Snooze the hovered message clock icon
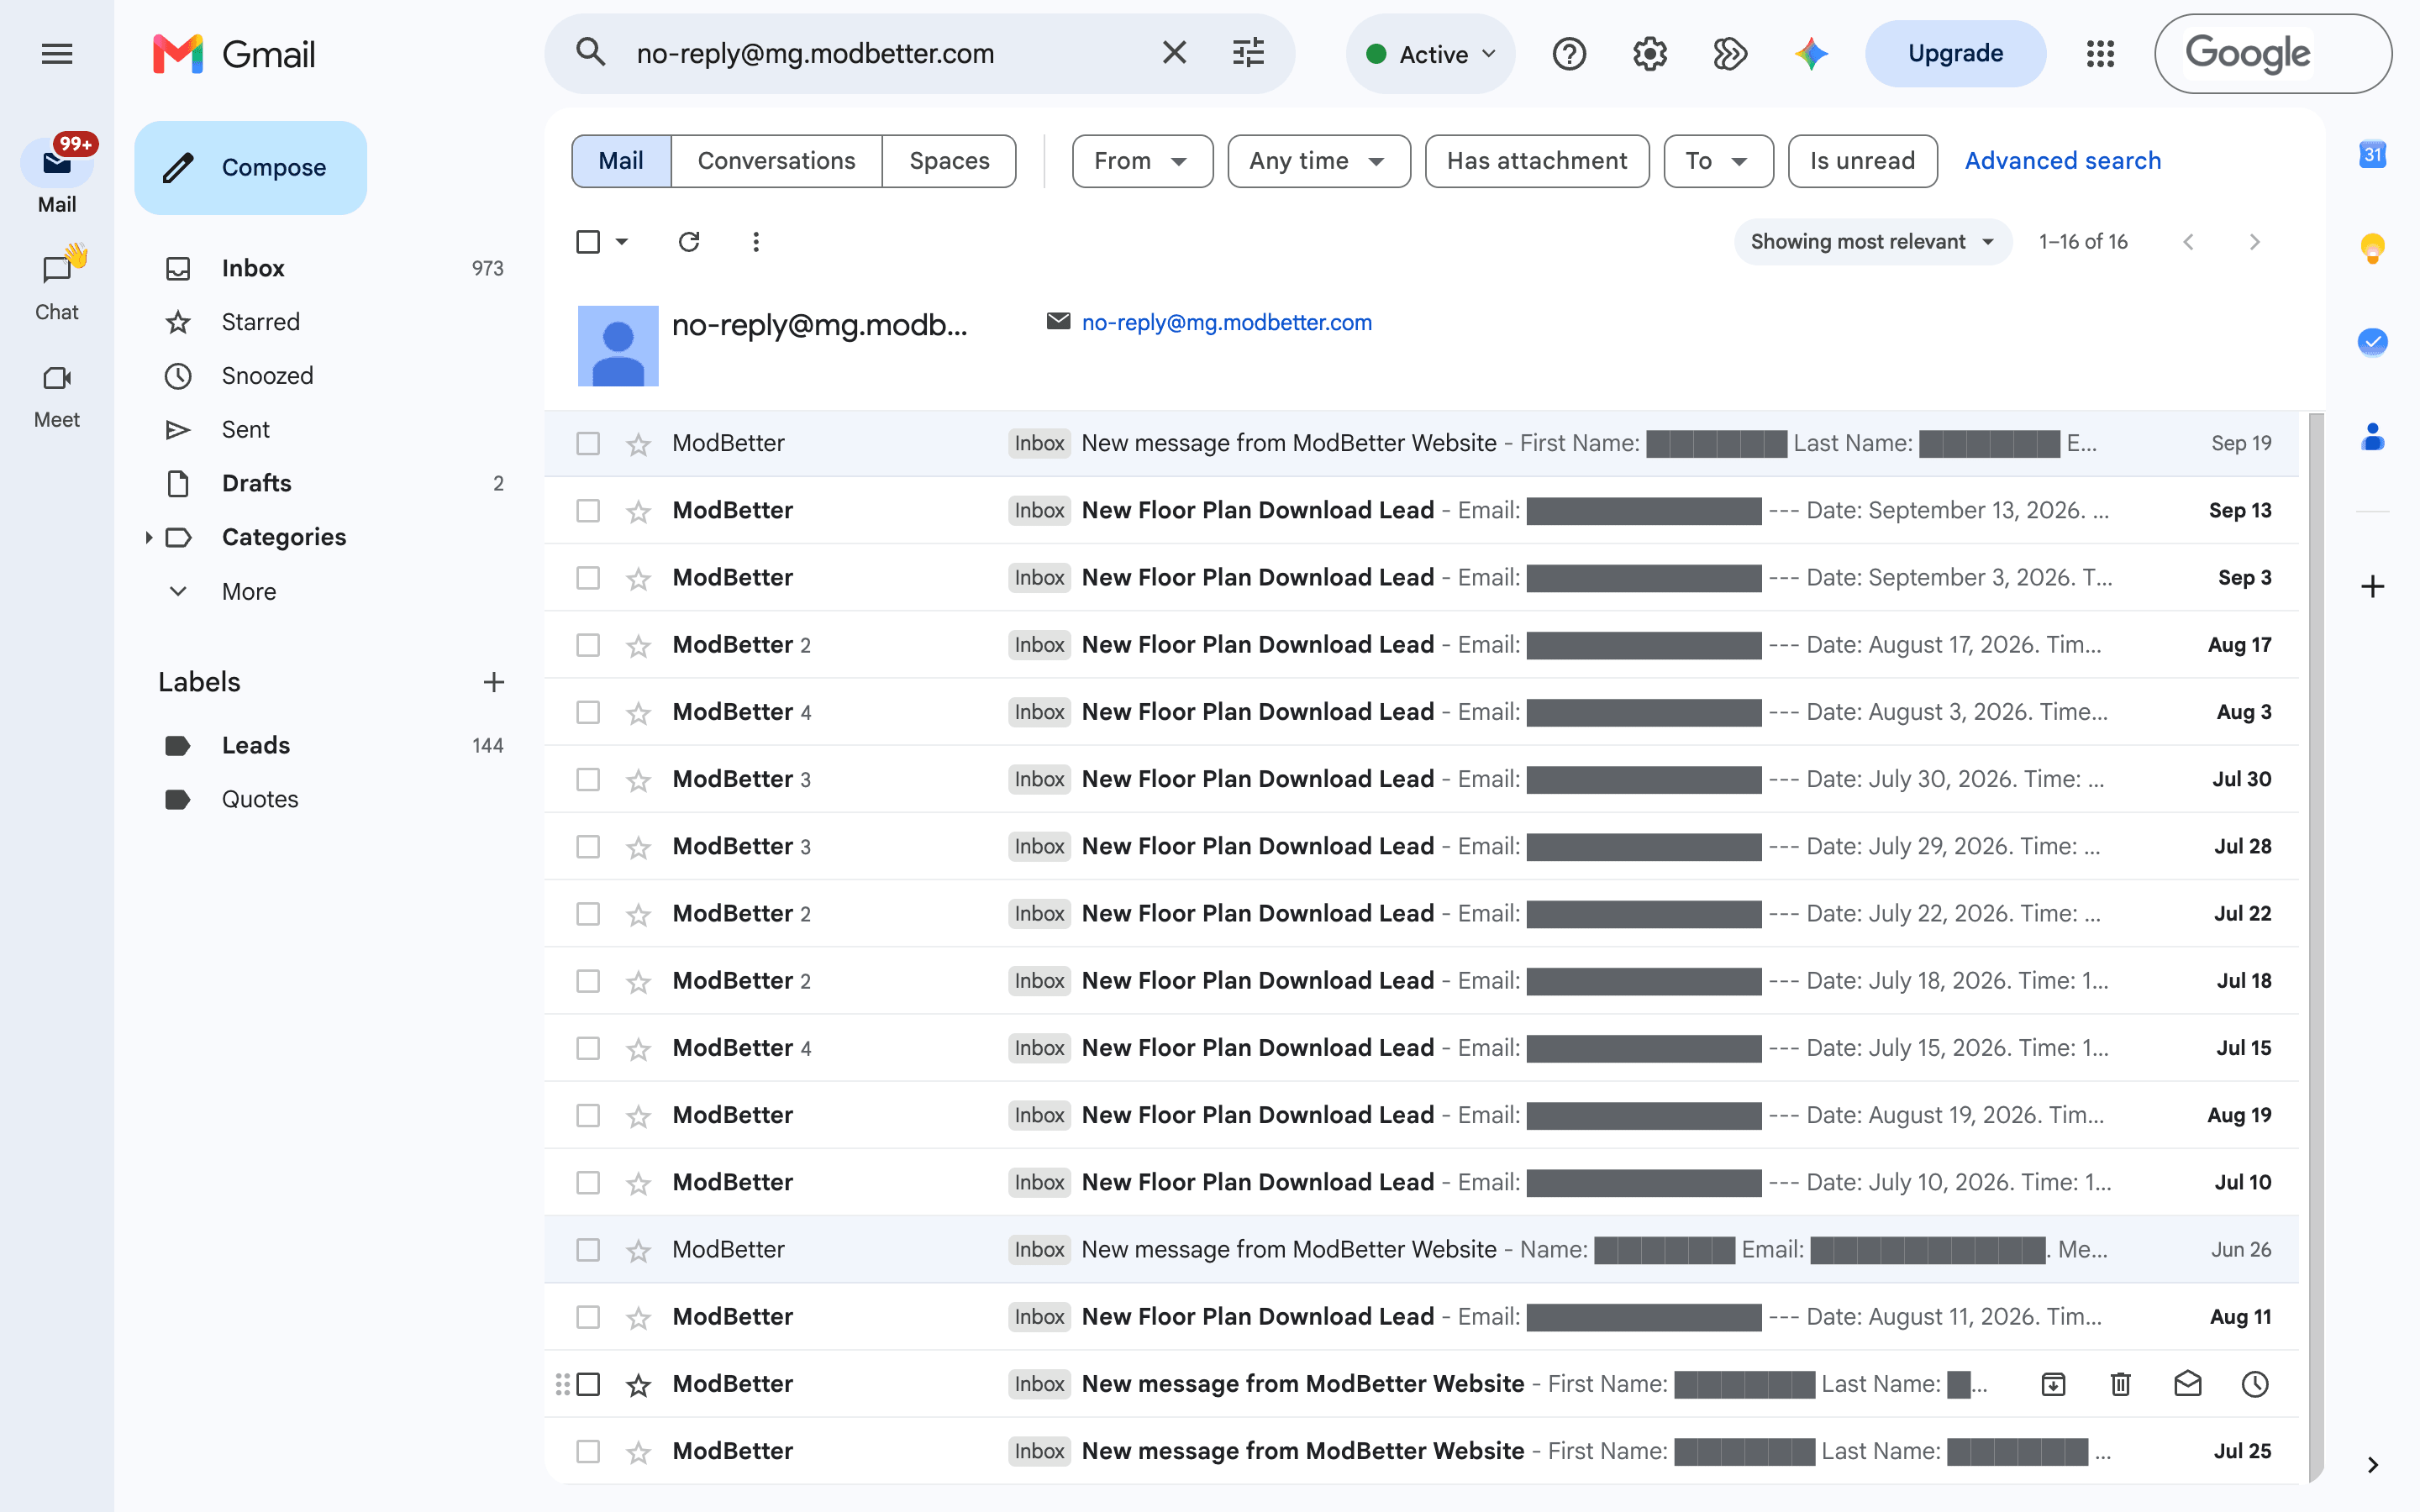The image size is (2420, 1512). (2255, 1384)
